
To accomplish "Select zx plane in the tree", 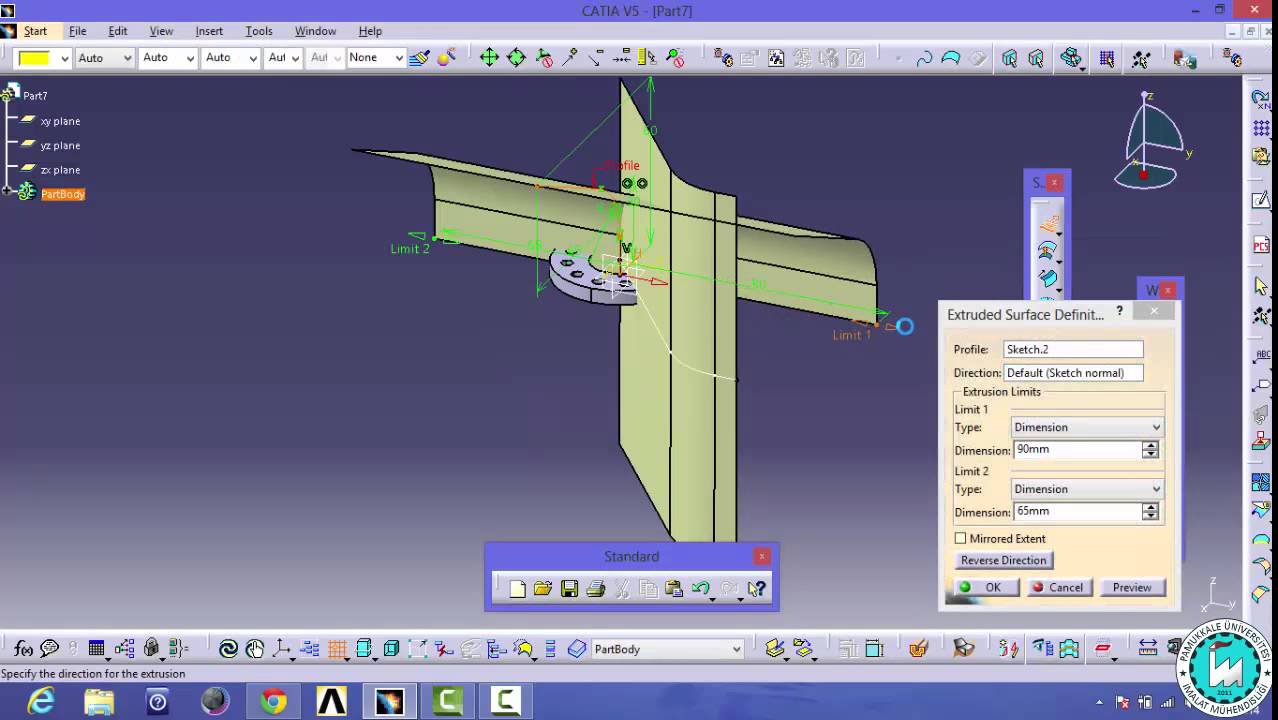I will click(x=60, y=170).
